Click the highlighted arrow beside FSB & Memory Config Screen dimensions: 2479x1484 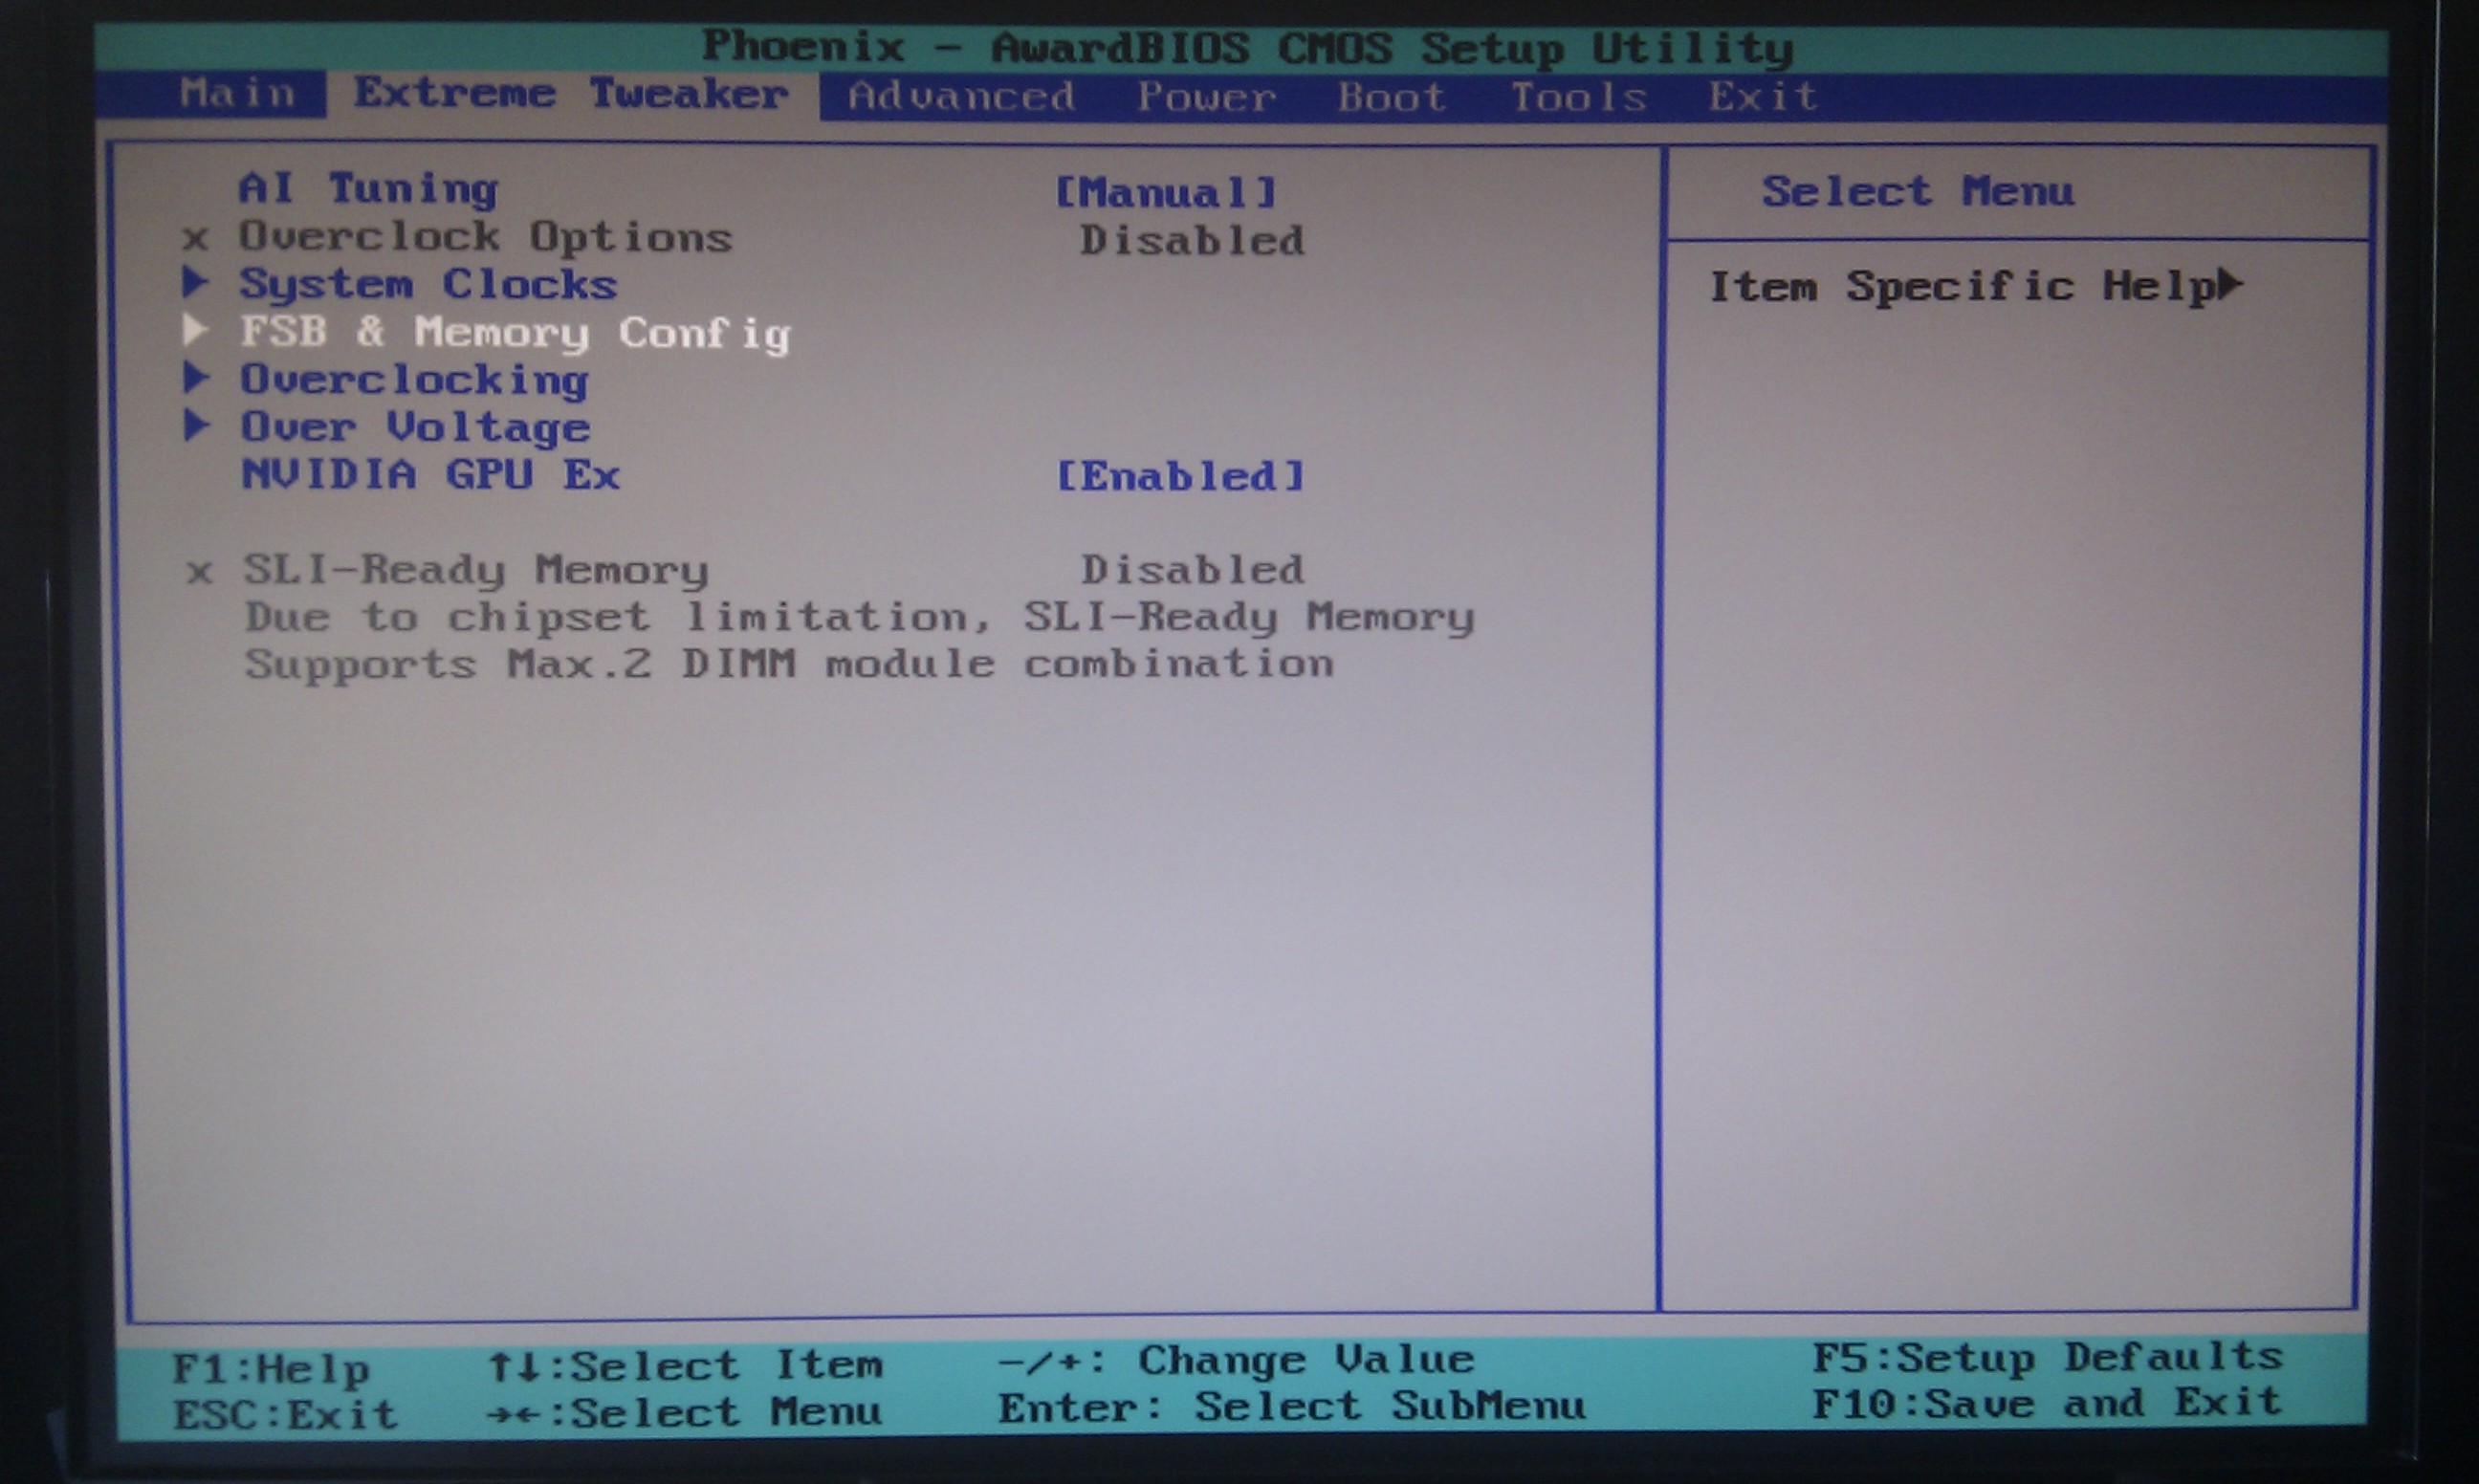pos(196,330)
